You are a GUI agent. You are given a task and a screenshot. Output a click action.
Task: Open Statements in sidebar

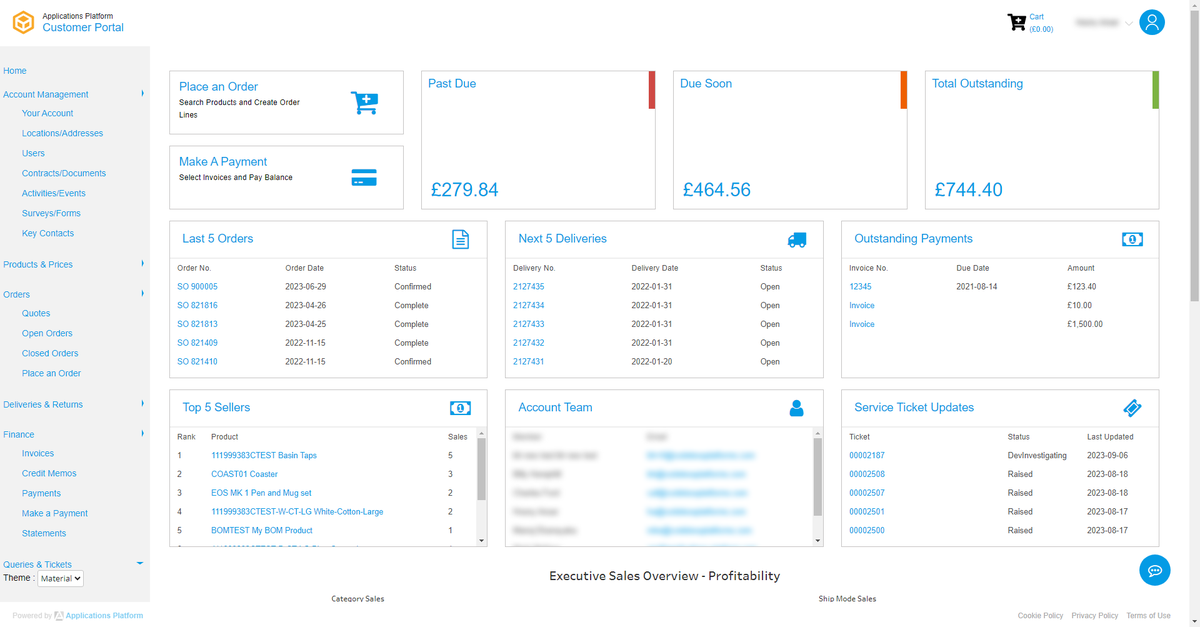pos(44,533)
